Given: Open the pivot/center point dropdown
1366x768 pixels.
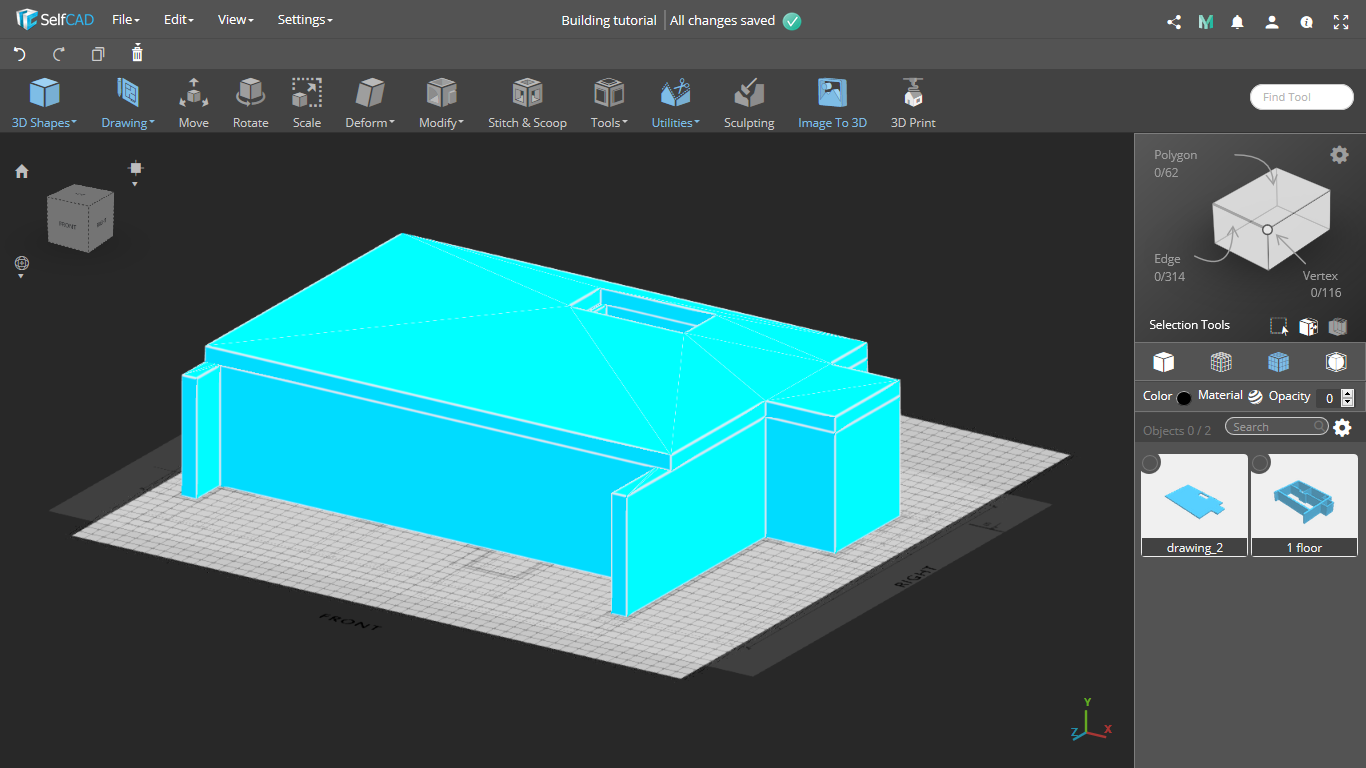Looking at the screenshot, I should point(136,172).
